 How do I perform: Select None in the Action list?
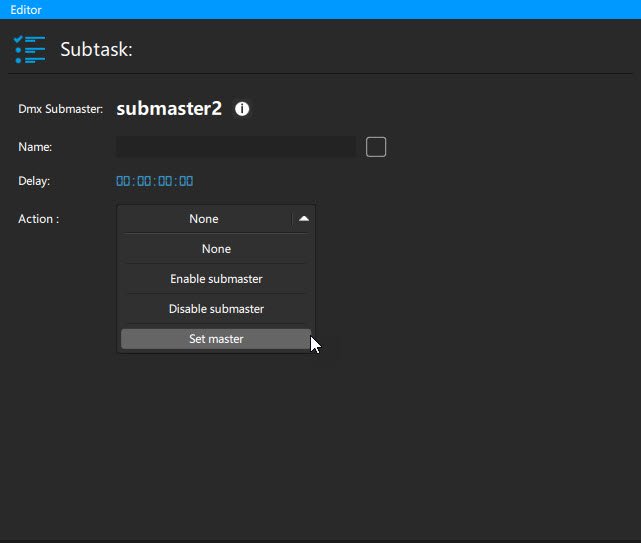[216, 249]
